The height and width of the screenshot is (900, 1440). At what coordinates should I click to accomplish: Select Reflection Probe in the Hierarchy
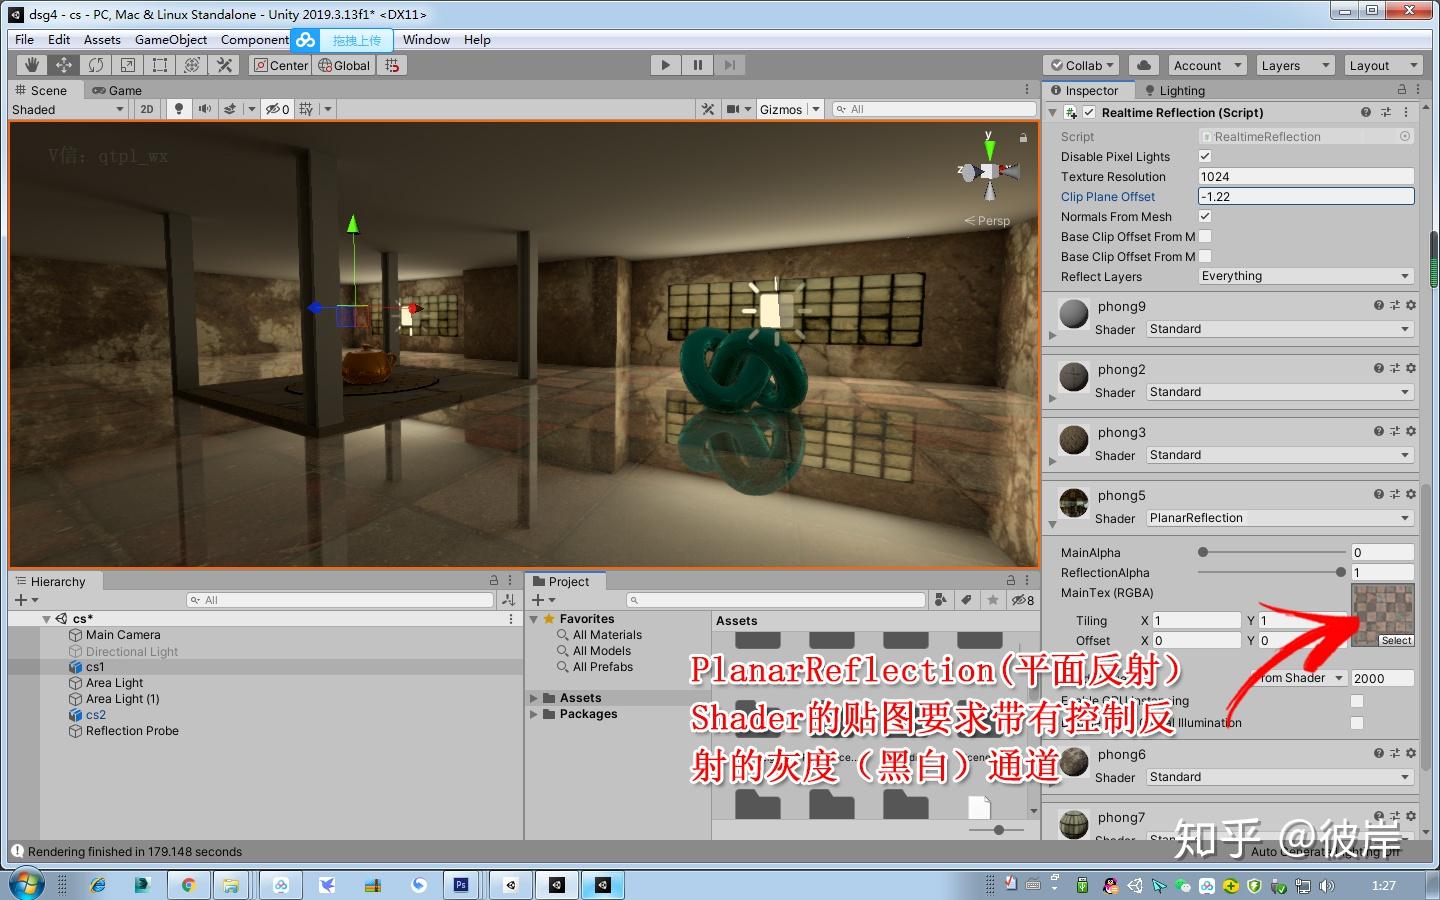[x=132, y=731]
